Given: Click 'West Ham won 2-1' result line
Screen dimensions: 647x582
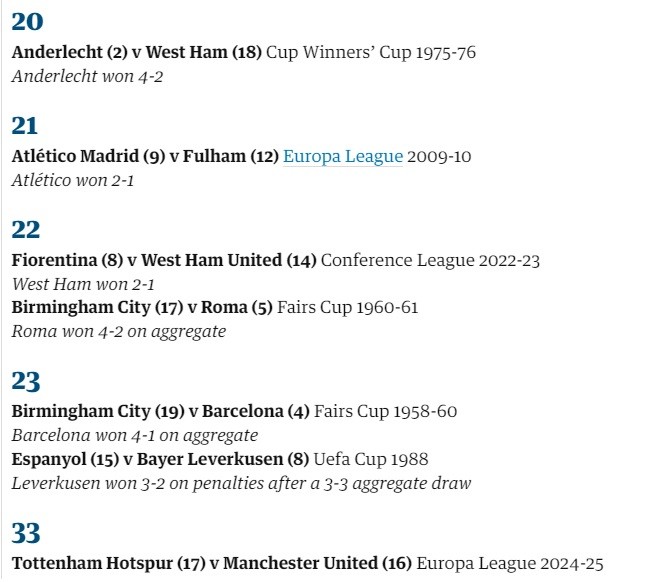Looking at the screenshot, I should (83, 285).
